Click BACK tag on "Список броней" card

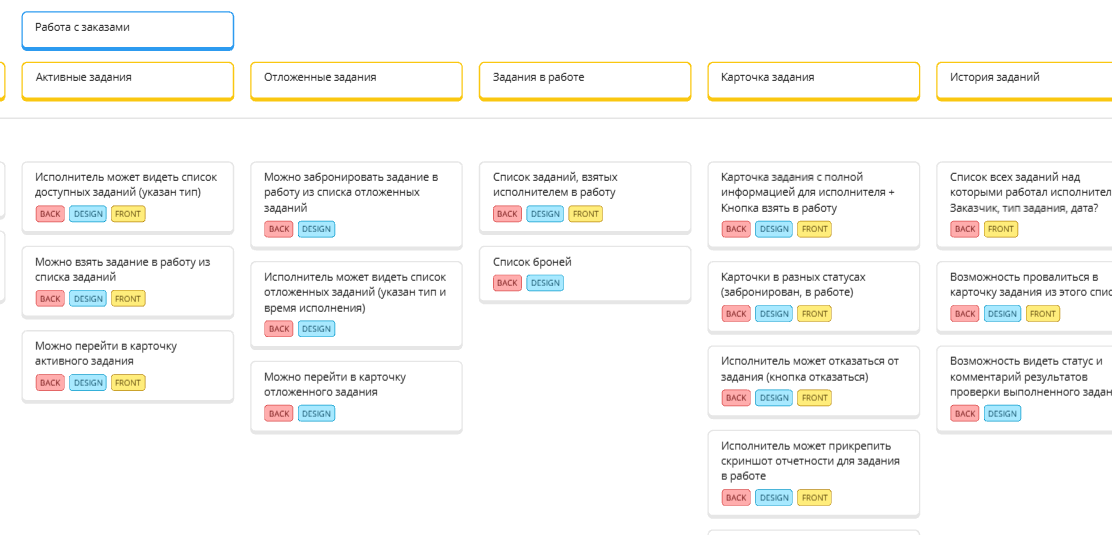tap(508, 283)
